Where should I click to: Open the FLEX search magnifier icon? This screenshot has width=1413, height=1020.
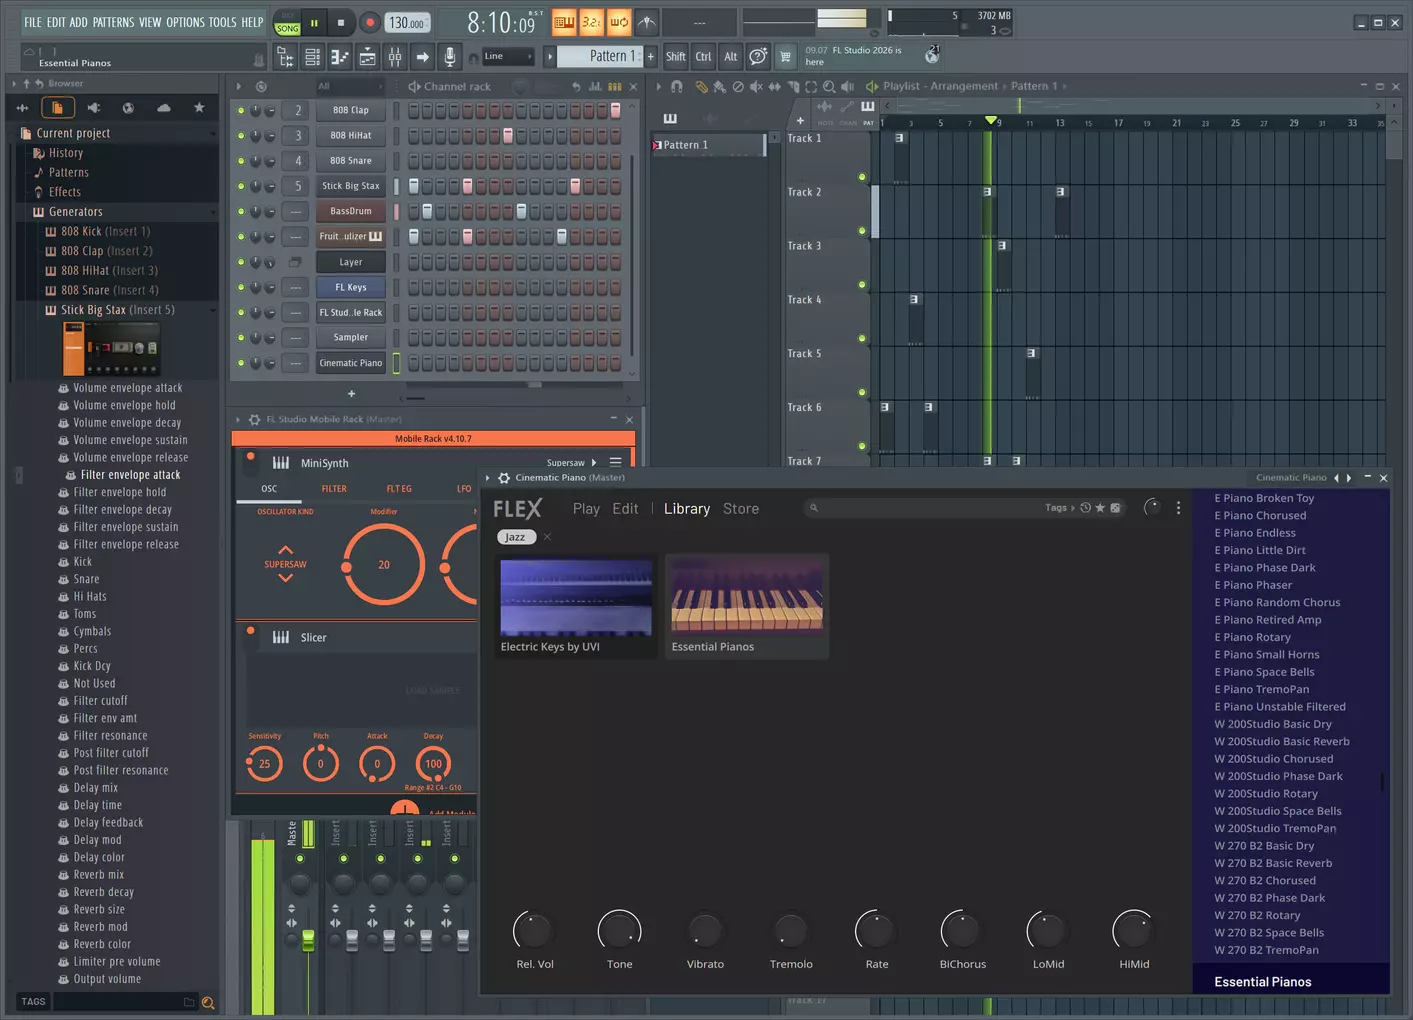814,508
